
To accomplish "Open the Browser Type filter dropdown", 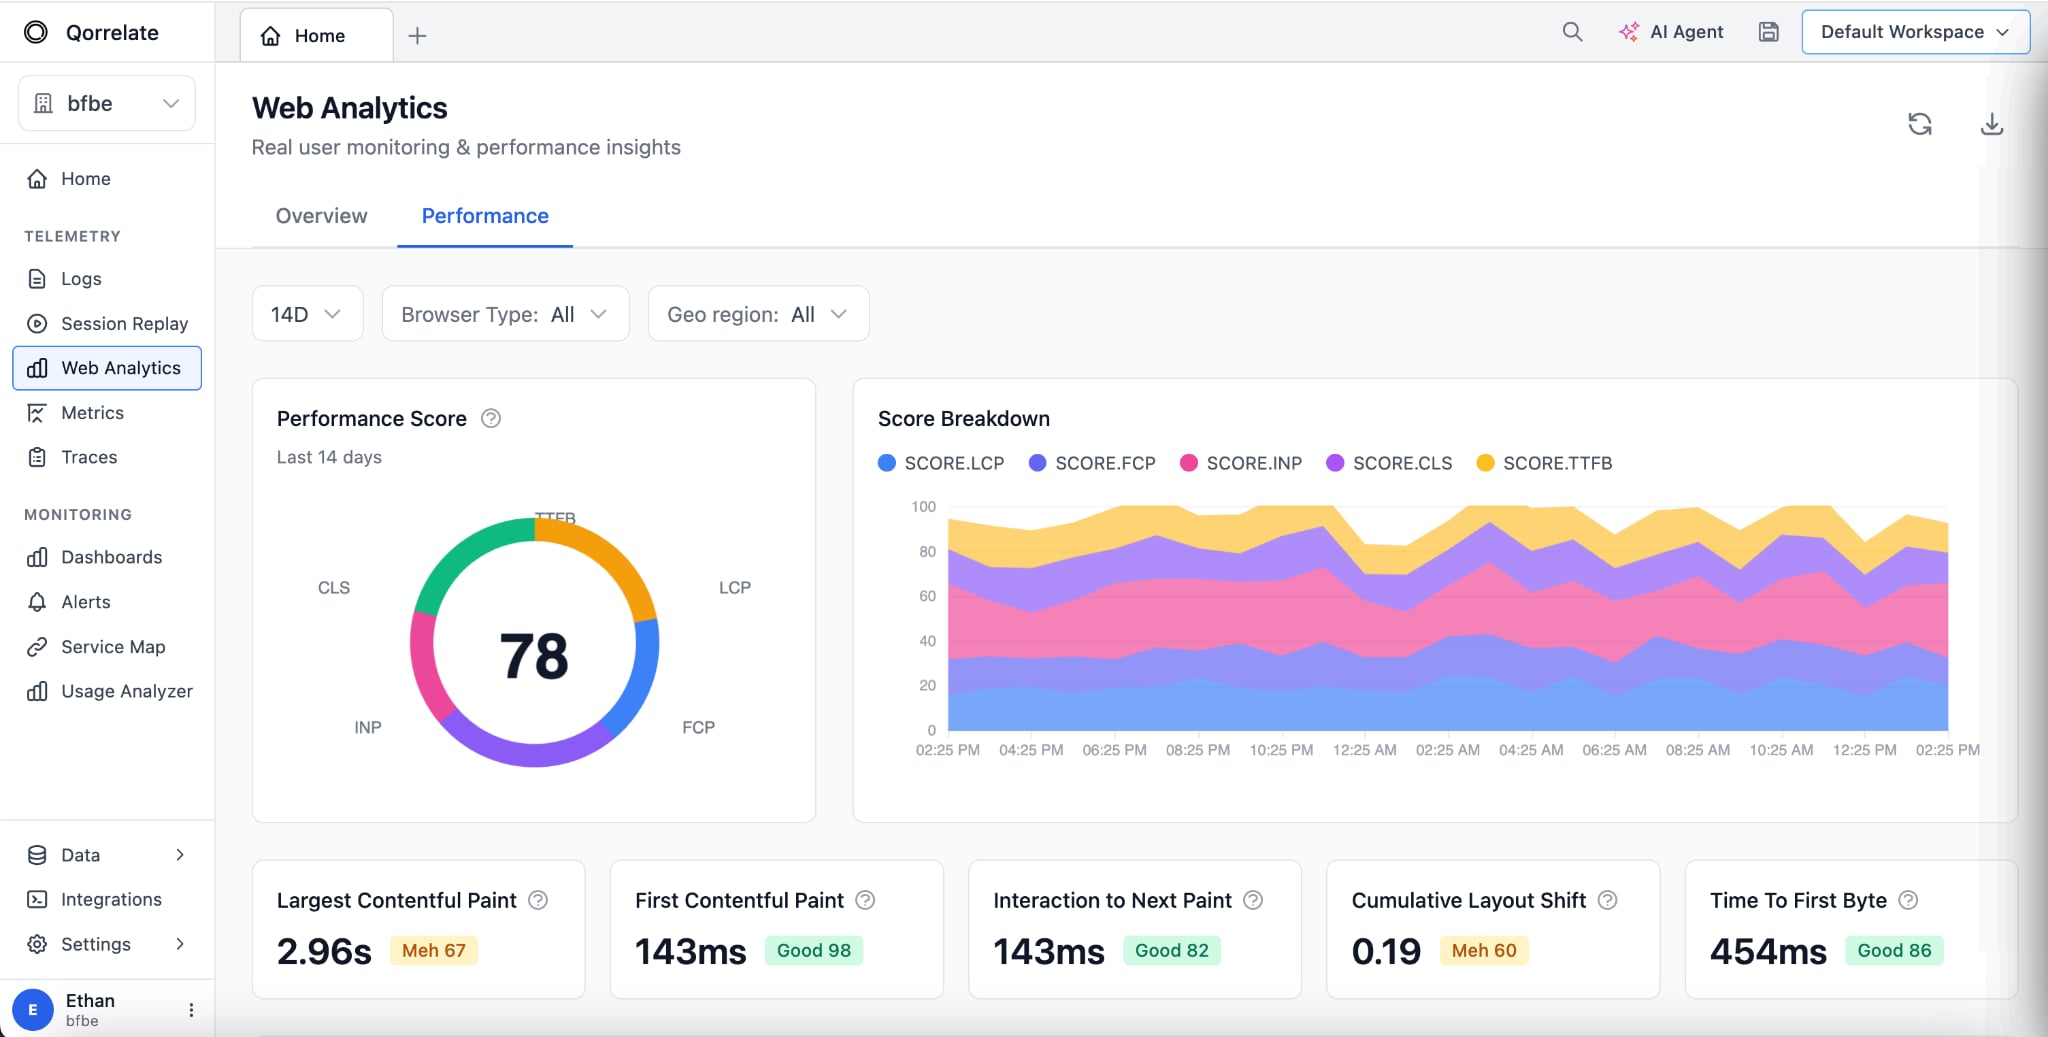I will point(504,313).
